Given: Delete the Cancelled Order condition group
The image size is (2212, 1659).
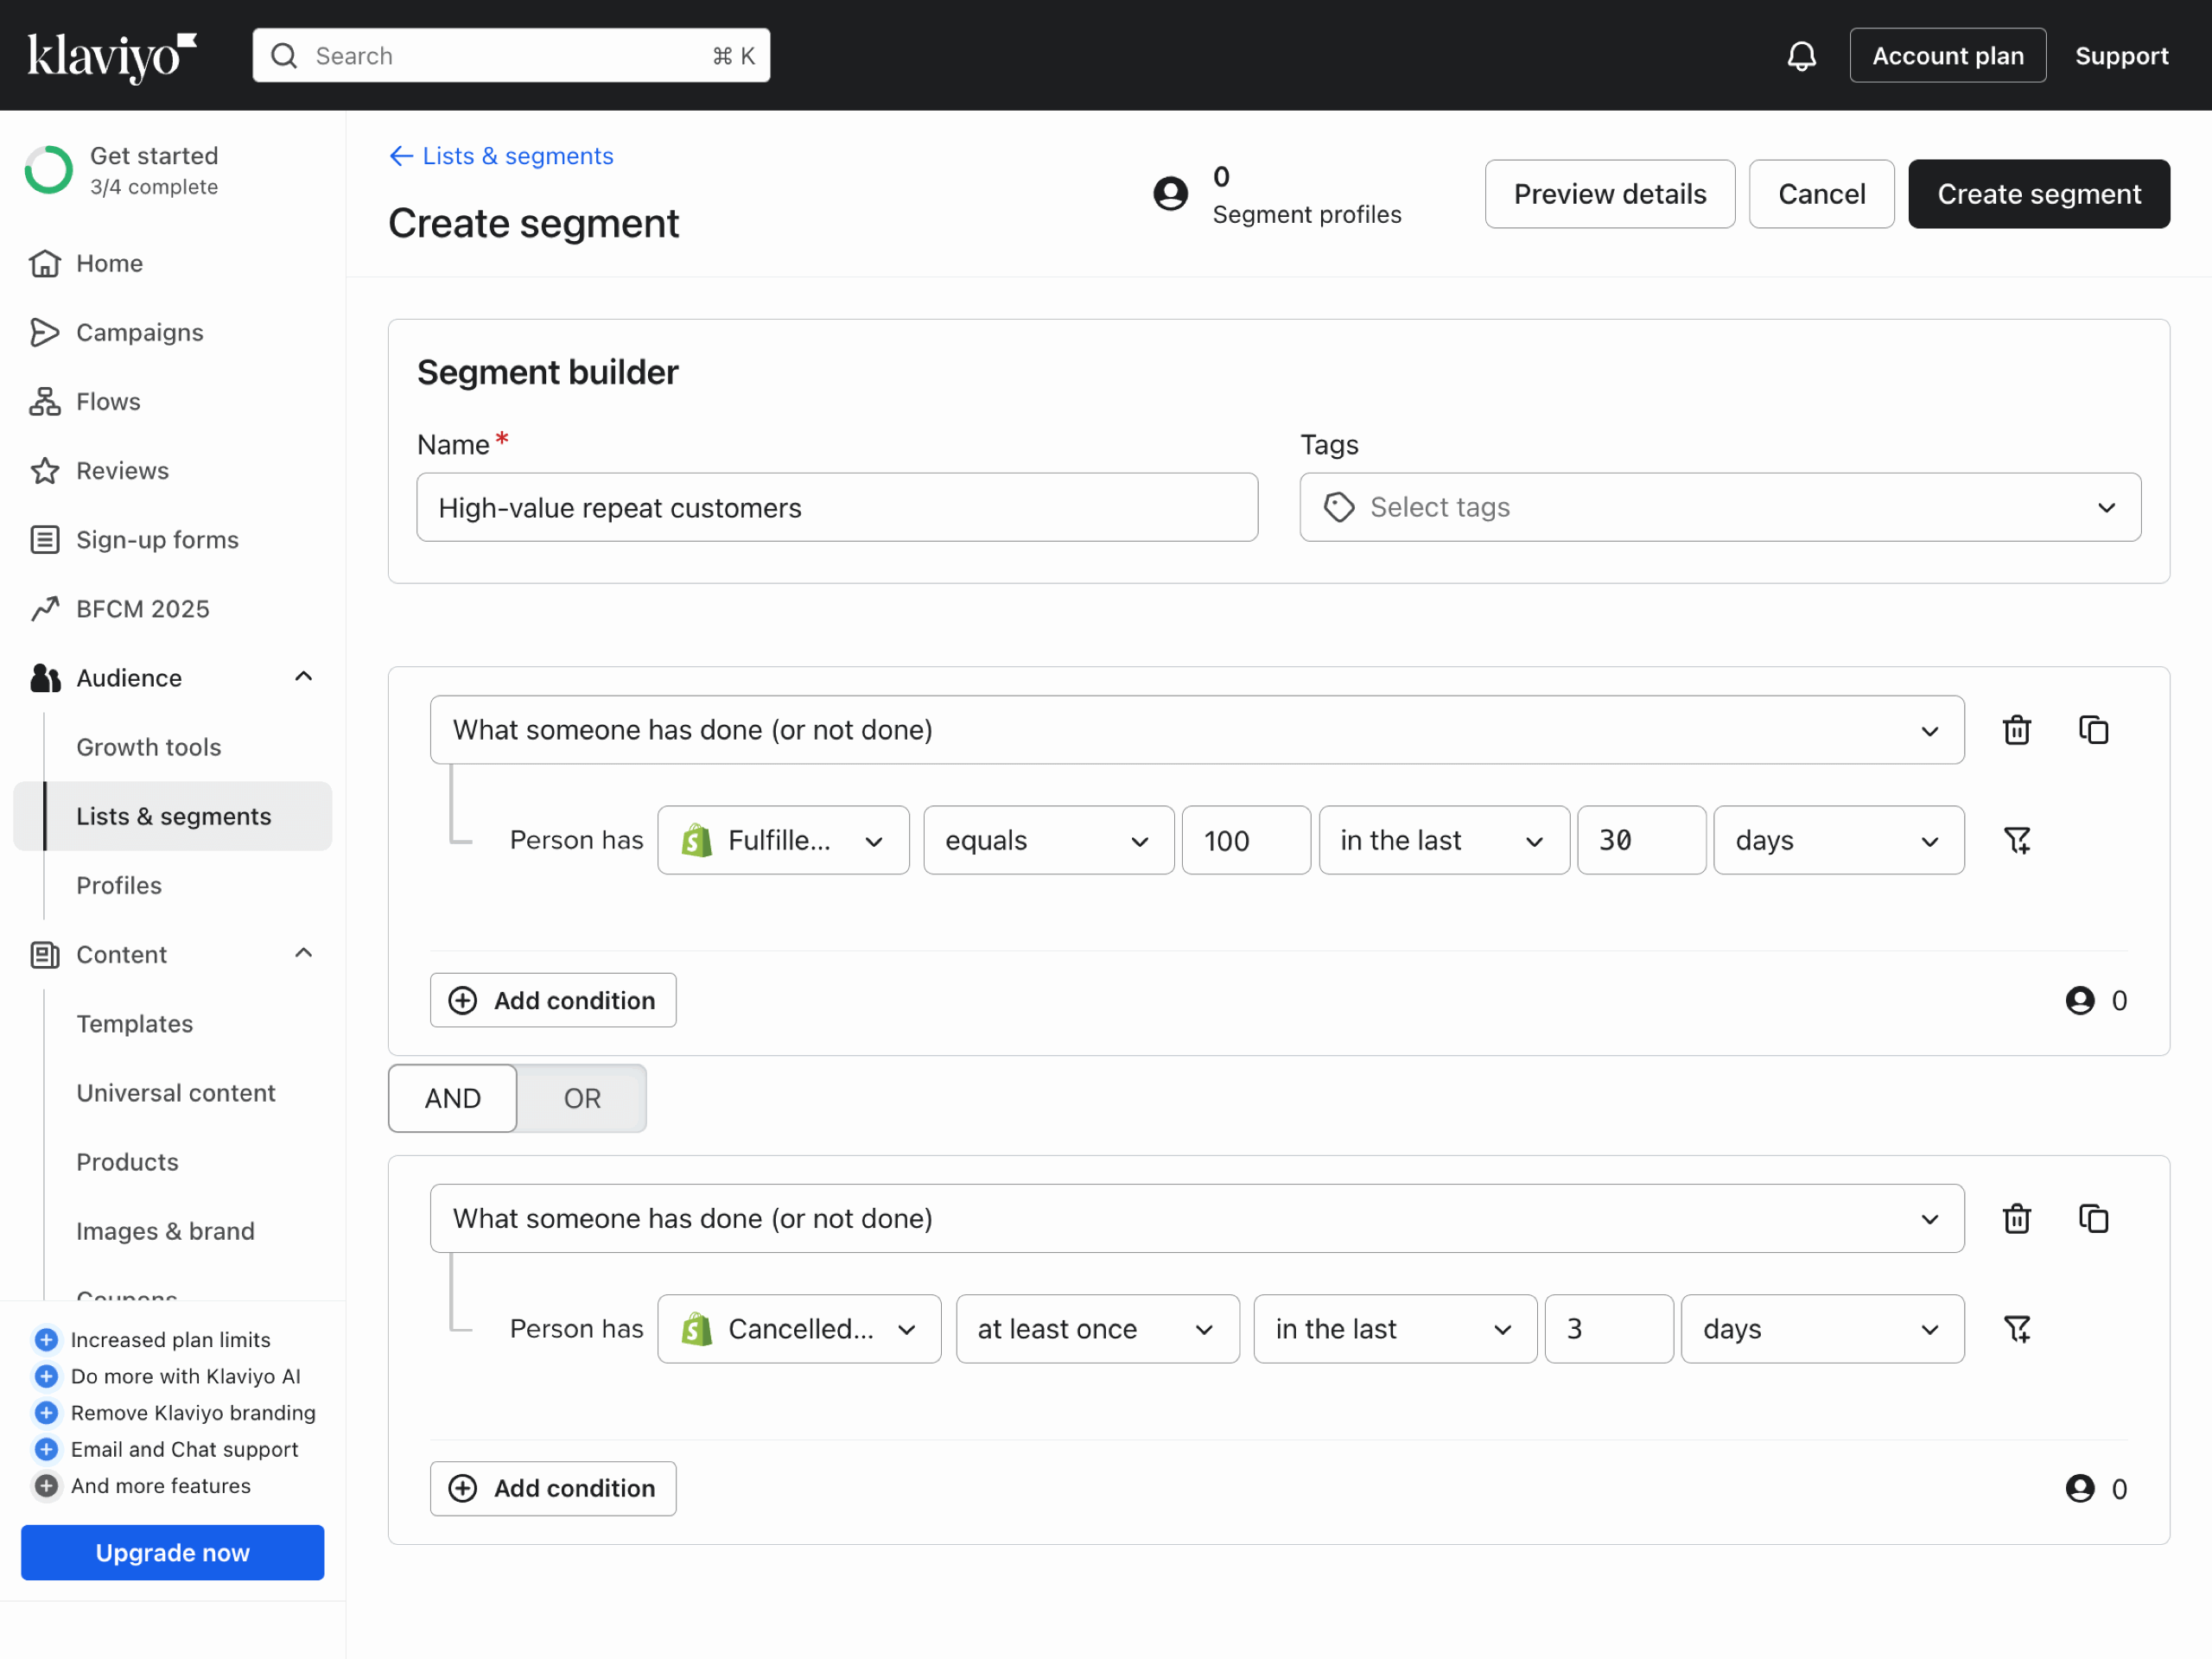Looking at the screenshot, I should coord(2016,1218).
